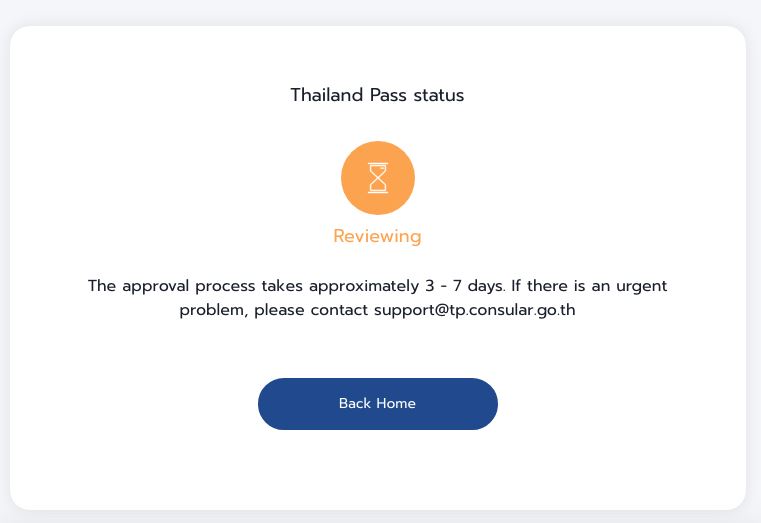Click the word The starting the message
This screenshot has height=523, width=761.
click(102, 286)
